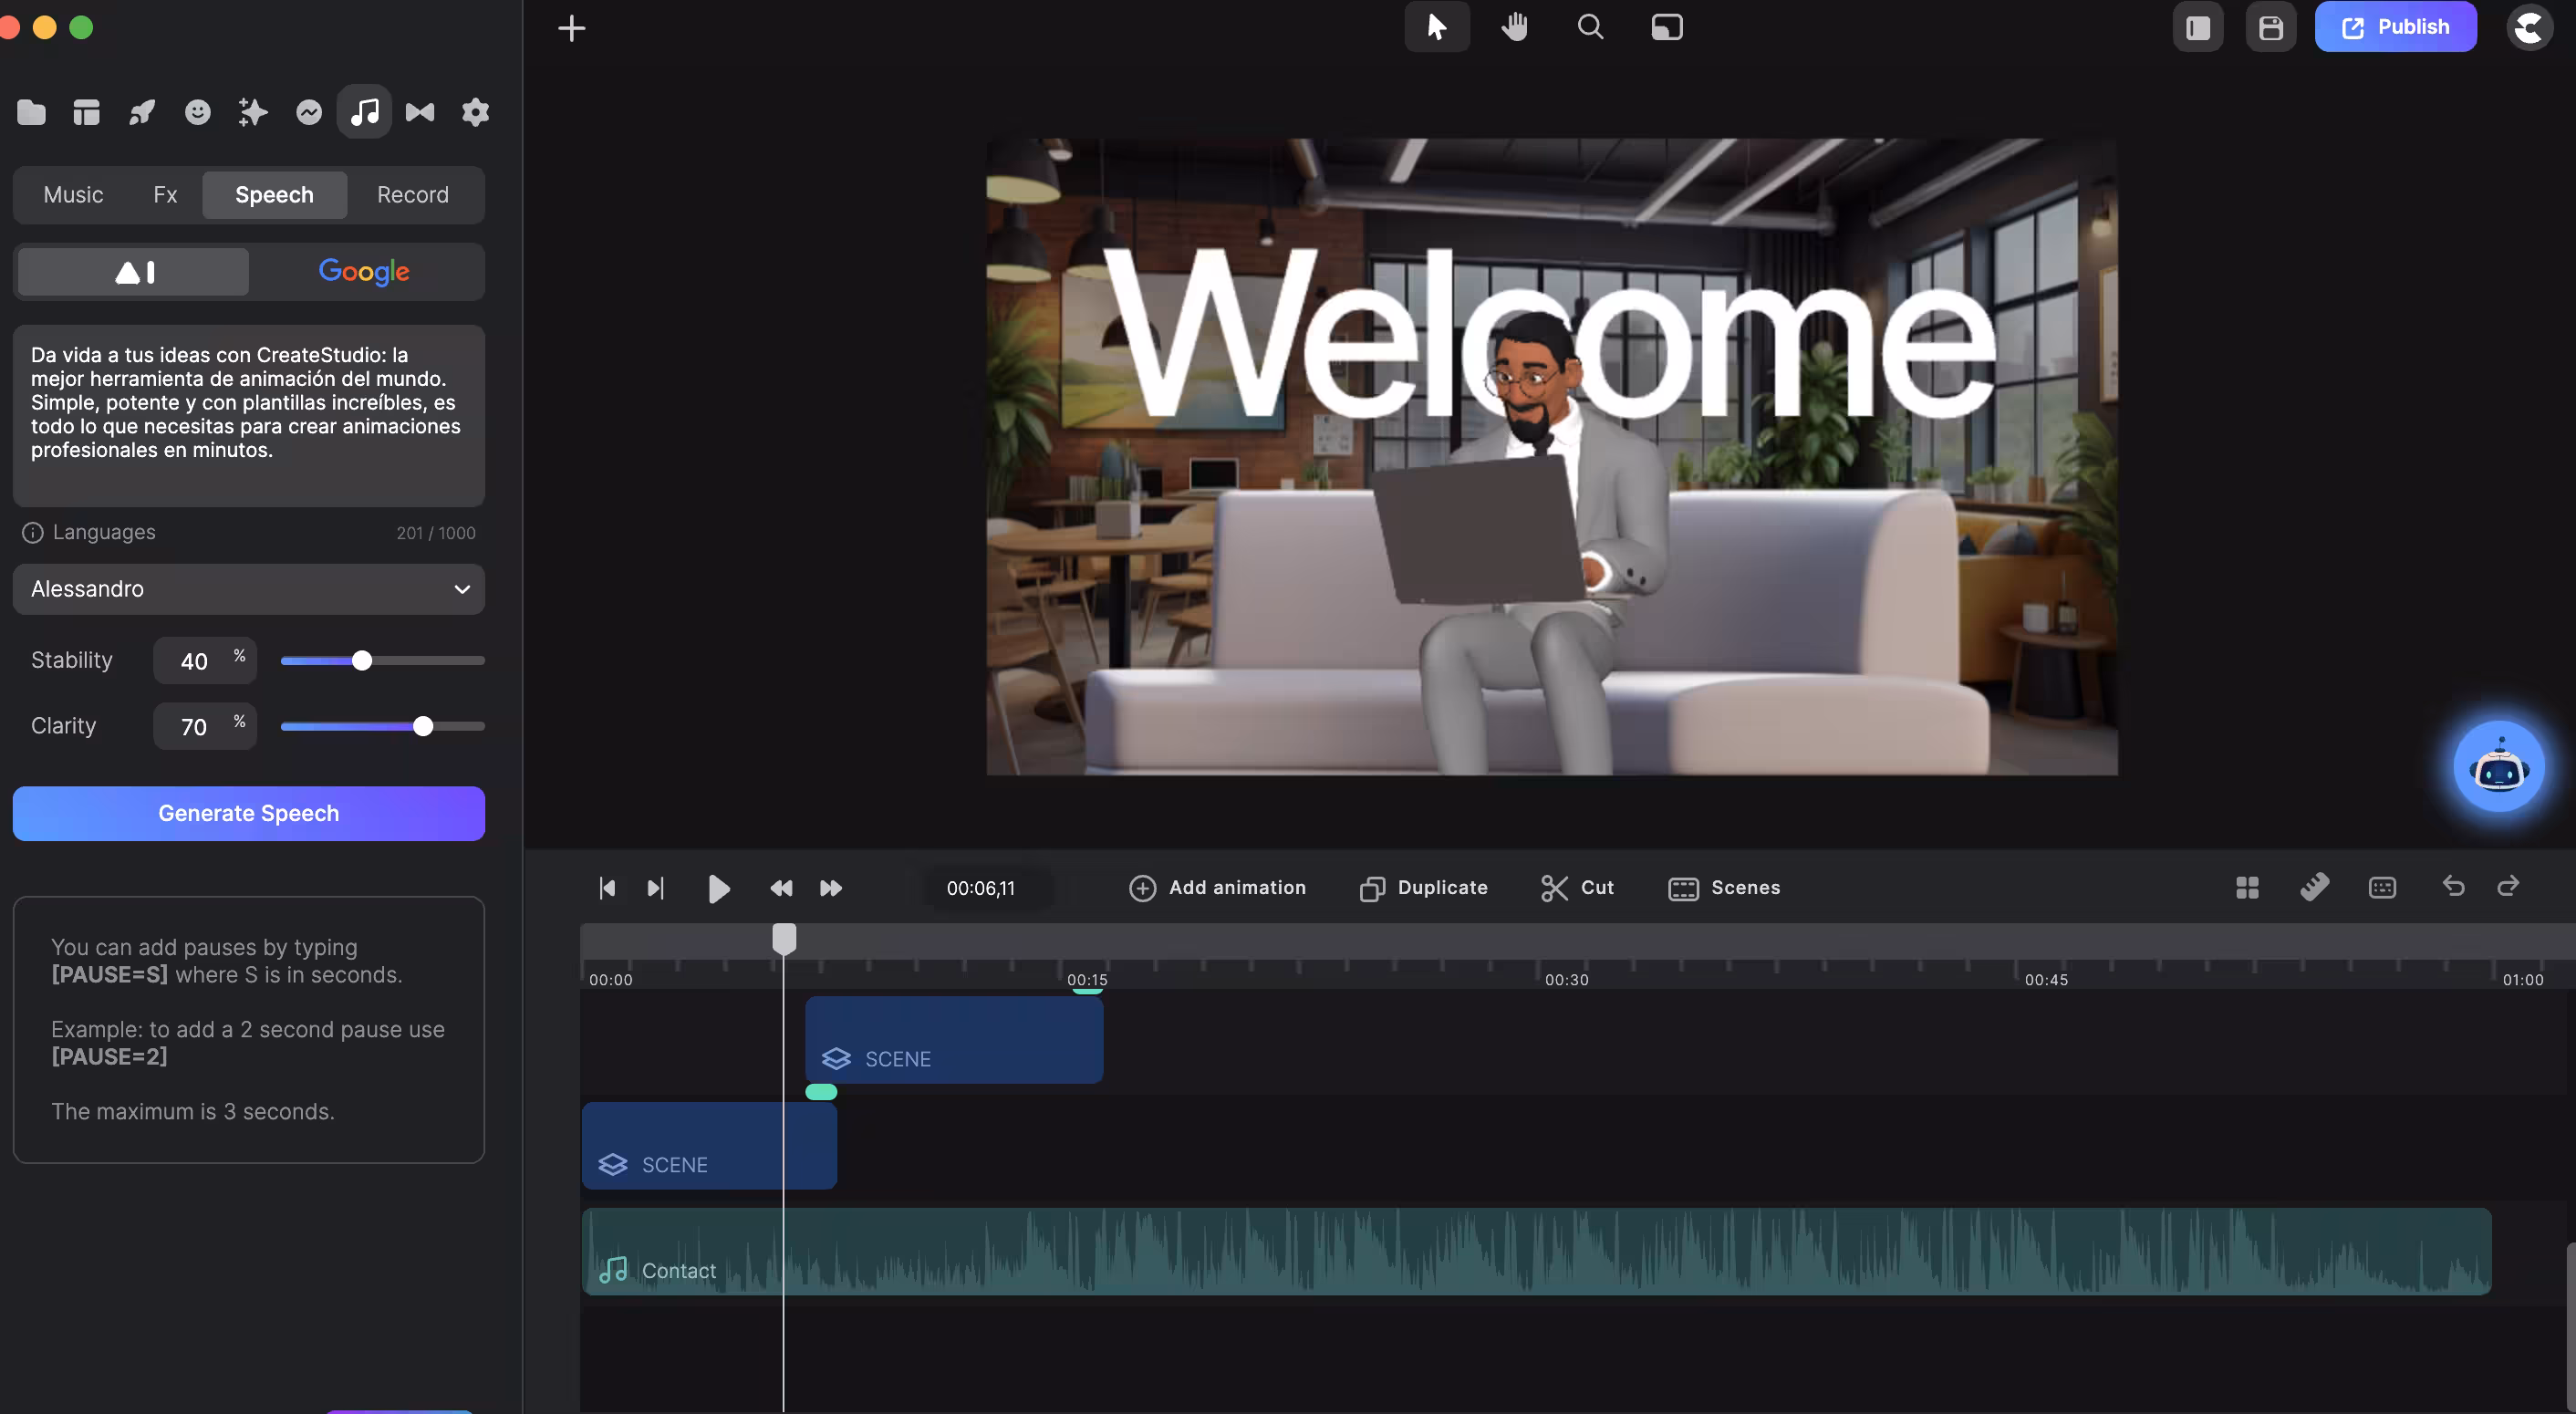Image resolution: width=2576 pixels, height=1414 pixels.
Task: Open the folder projects panel icon
Action: point(31,112)
